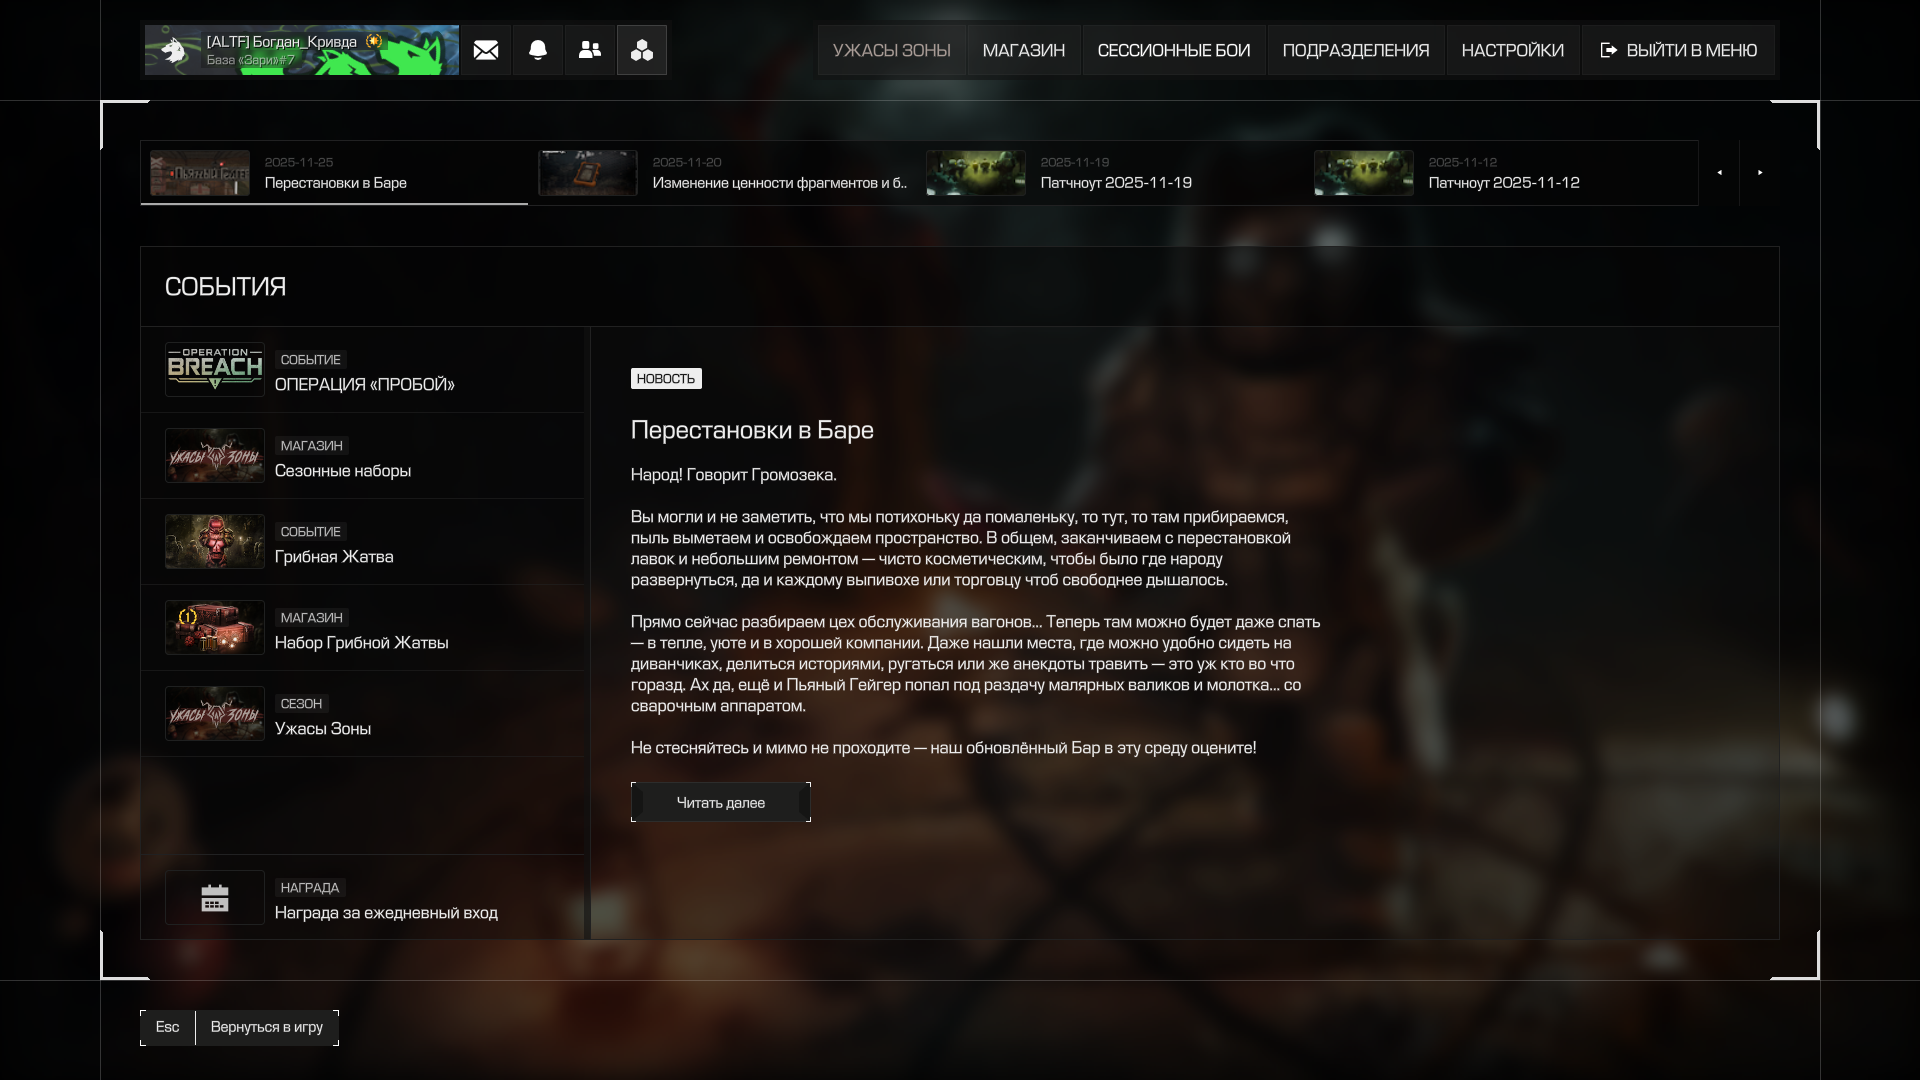Open the Грибная Жатва event entry
This screenshot has width=1920, height=1080.
[x=334, y=556]
